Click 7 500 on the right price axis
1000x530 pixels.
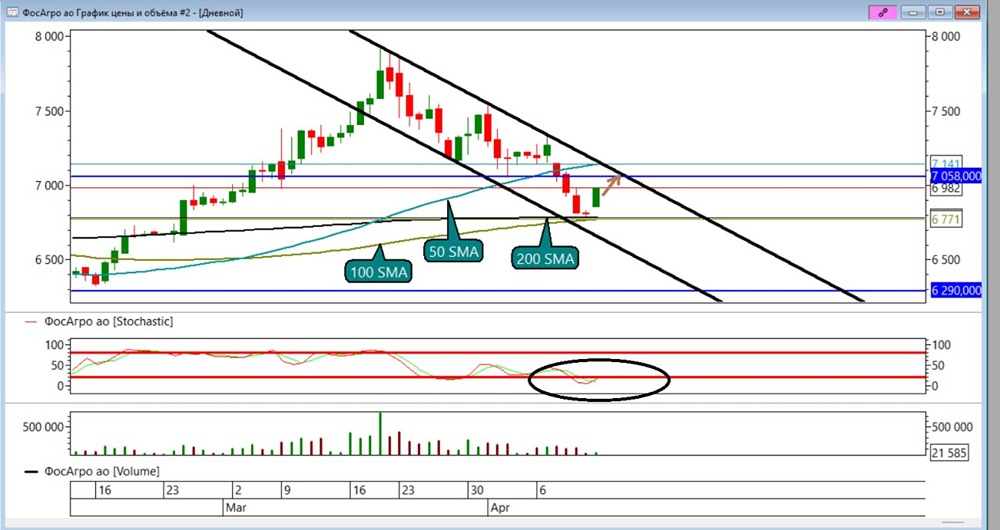click(946, 112)
